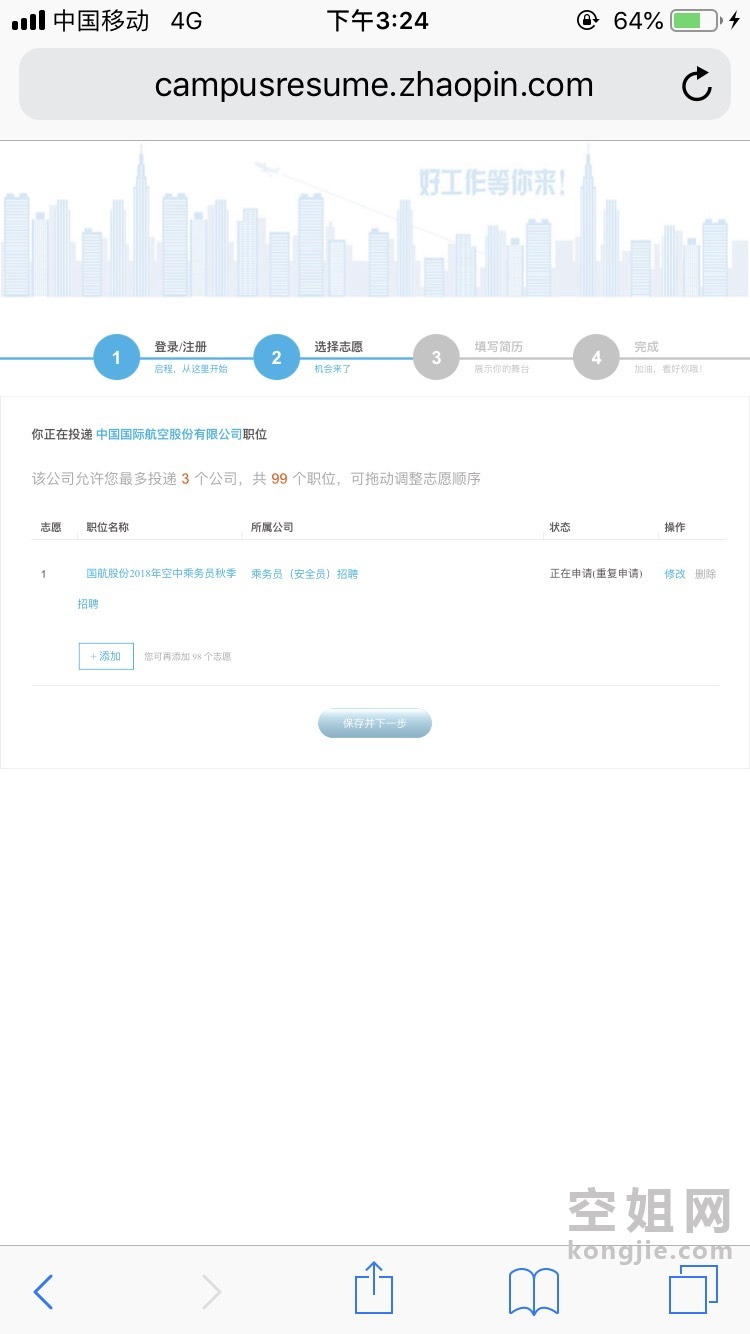Select step 3 circle 填写简历
Screen dimensions: 750x1334
(x=436, y=357)
